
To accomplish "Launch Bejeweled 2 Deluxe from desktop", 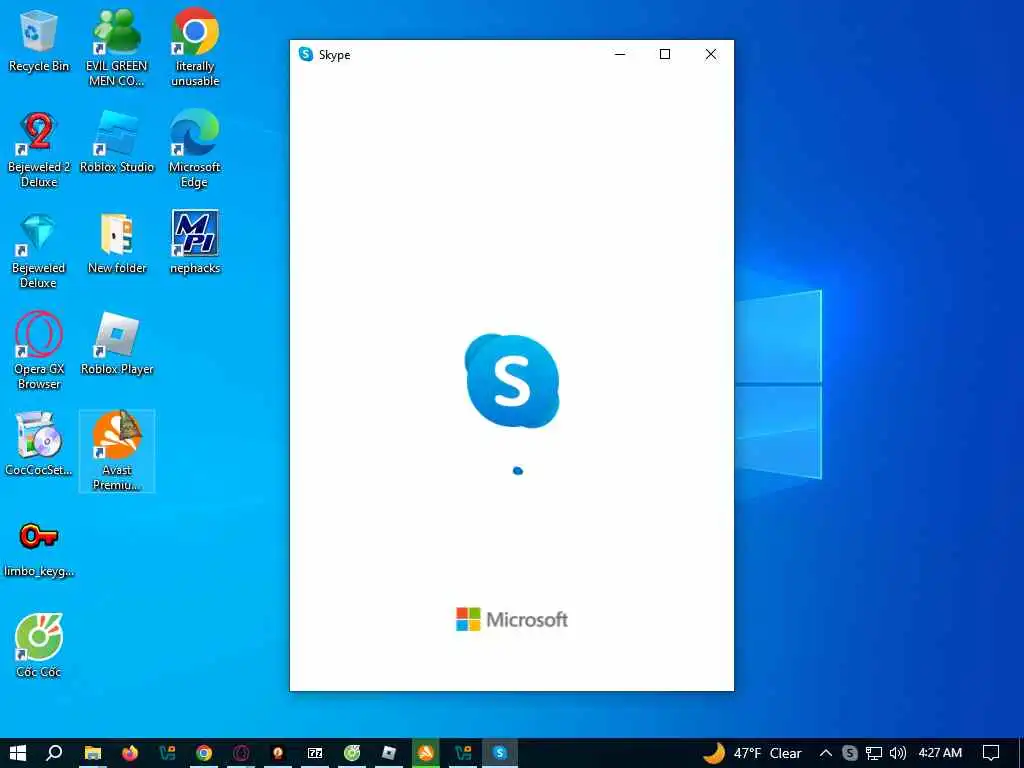I will click(39, 150).
